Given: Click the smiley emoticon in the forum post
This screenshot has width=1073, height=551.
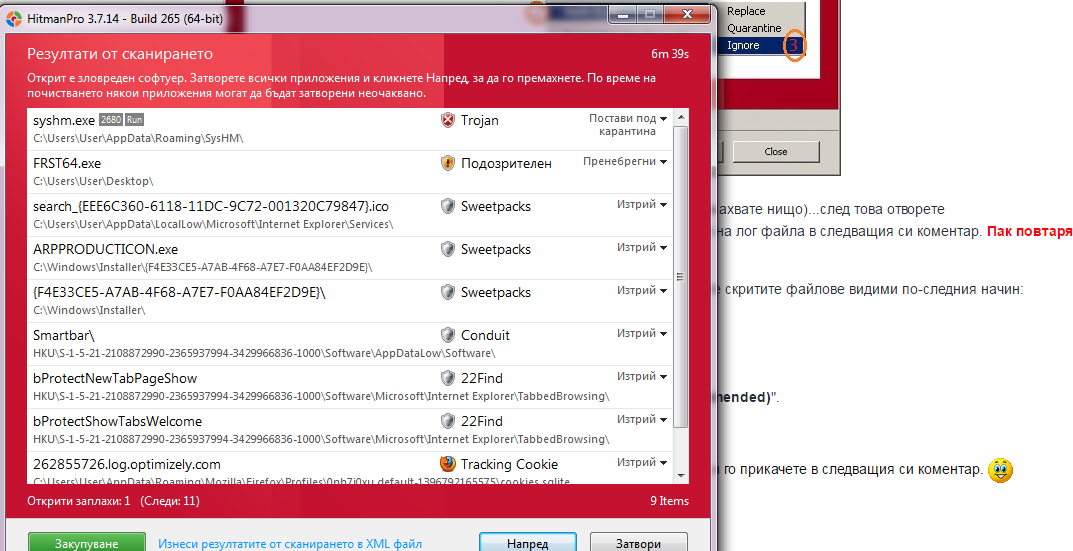Looking at the screenshot, I should (1000, 470).
